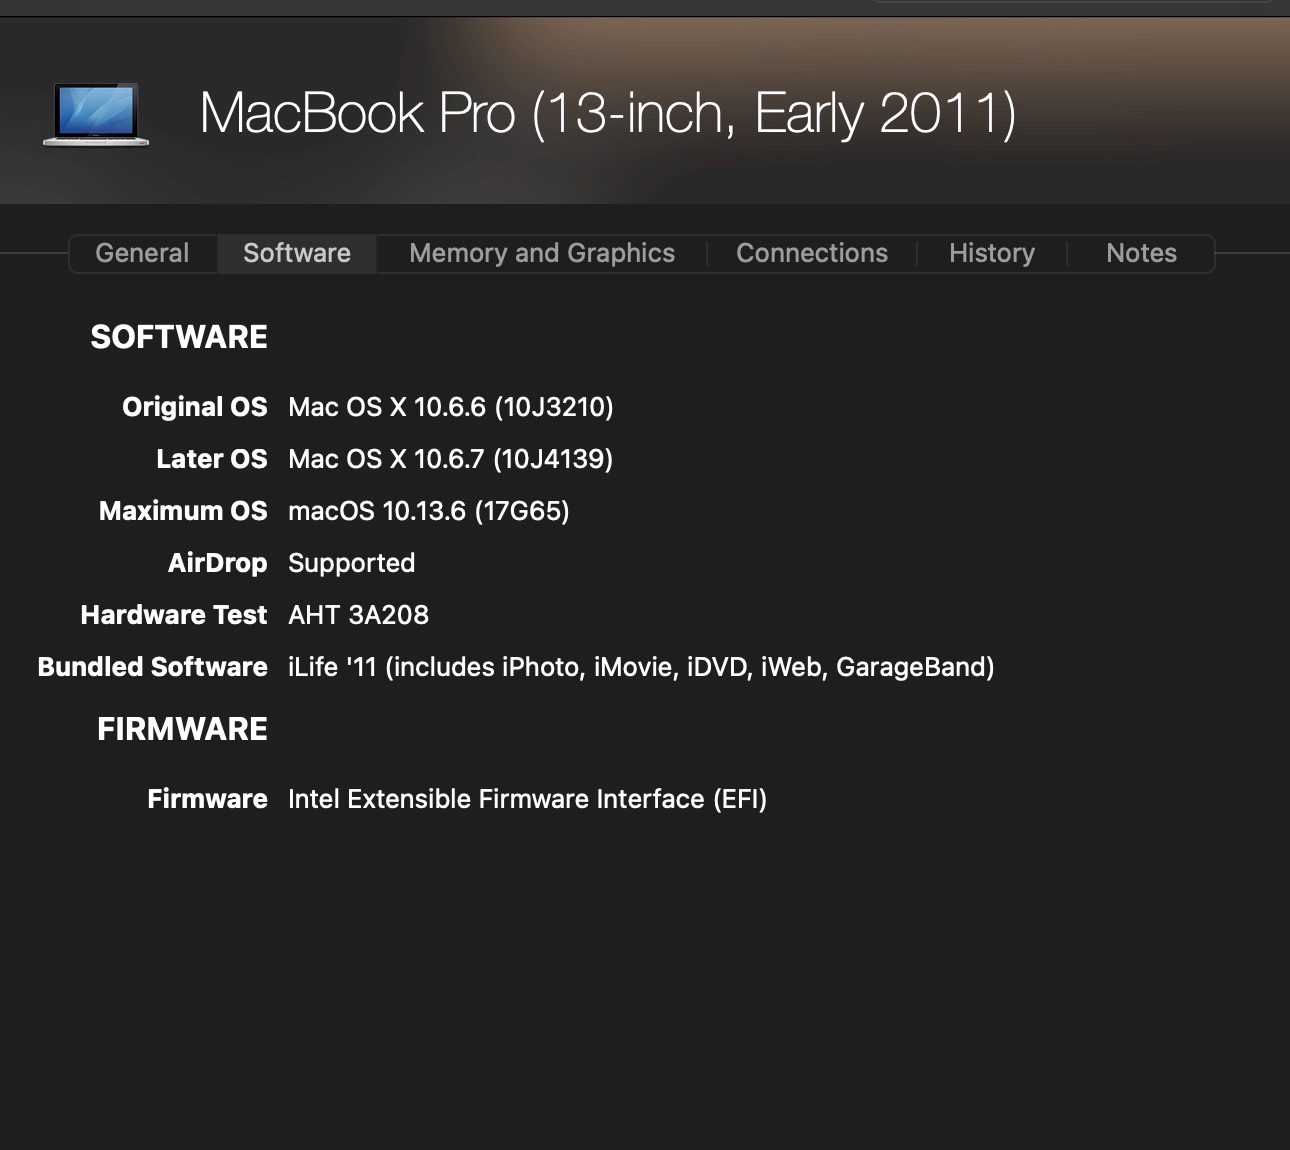Viewport: 1290px width, 1150px height.
Task: Open the Notes tab
Action: click(1141, 253)
